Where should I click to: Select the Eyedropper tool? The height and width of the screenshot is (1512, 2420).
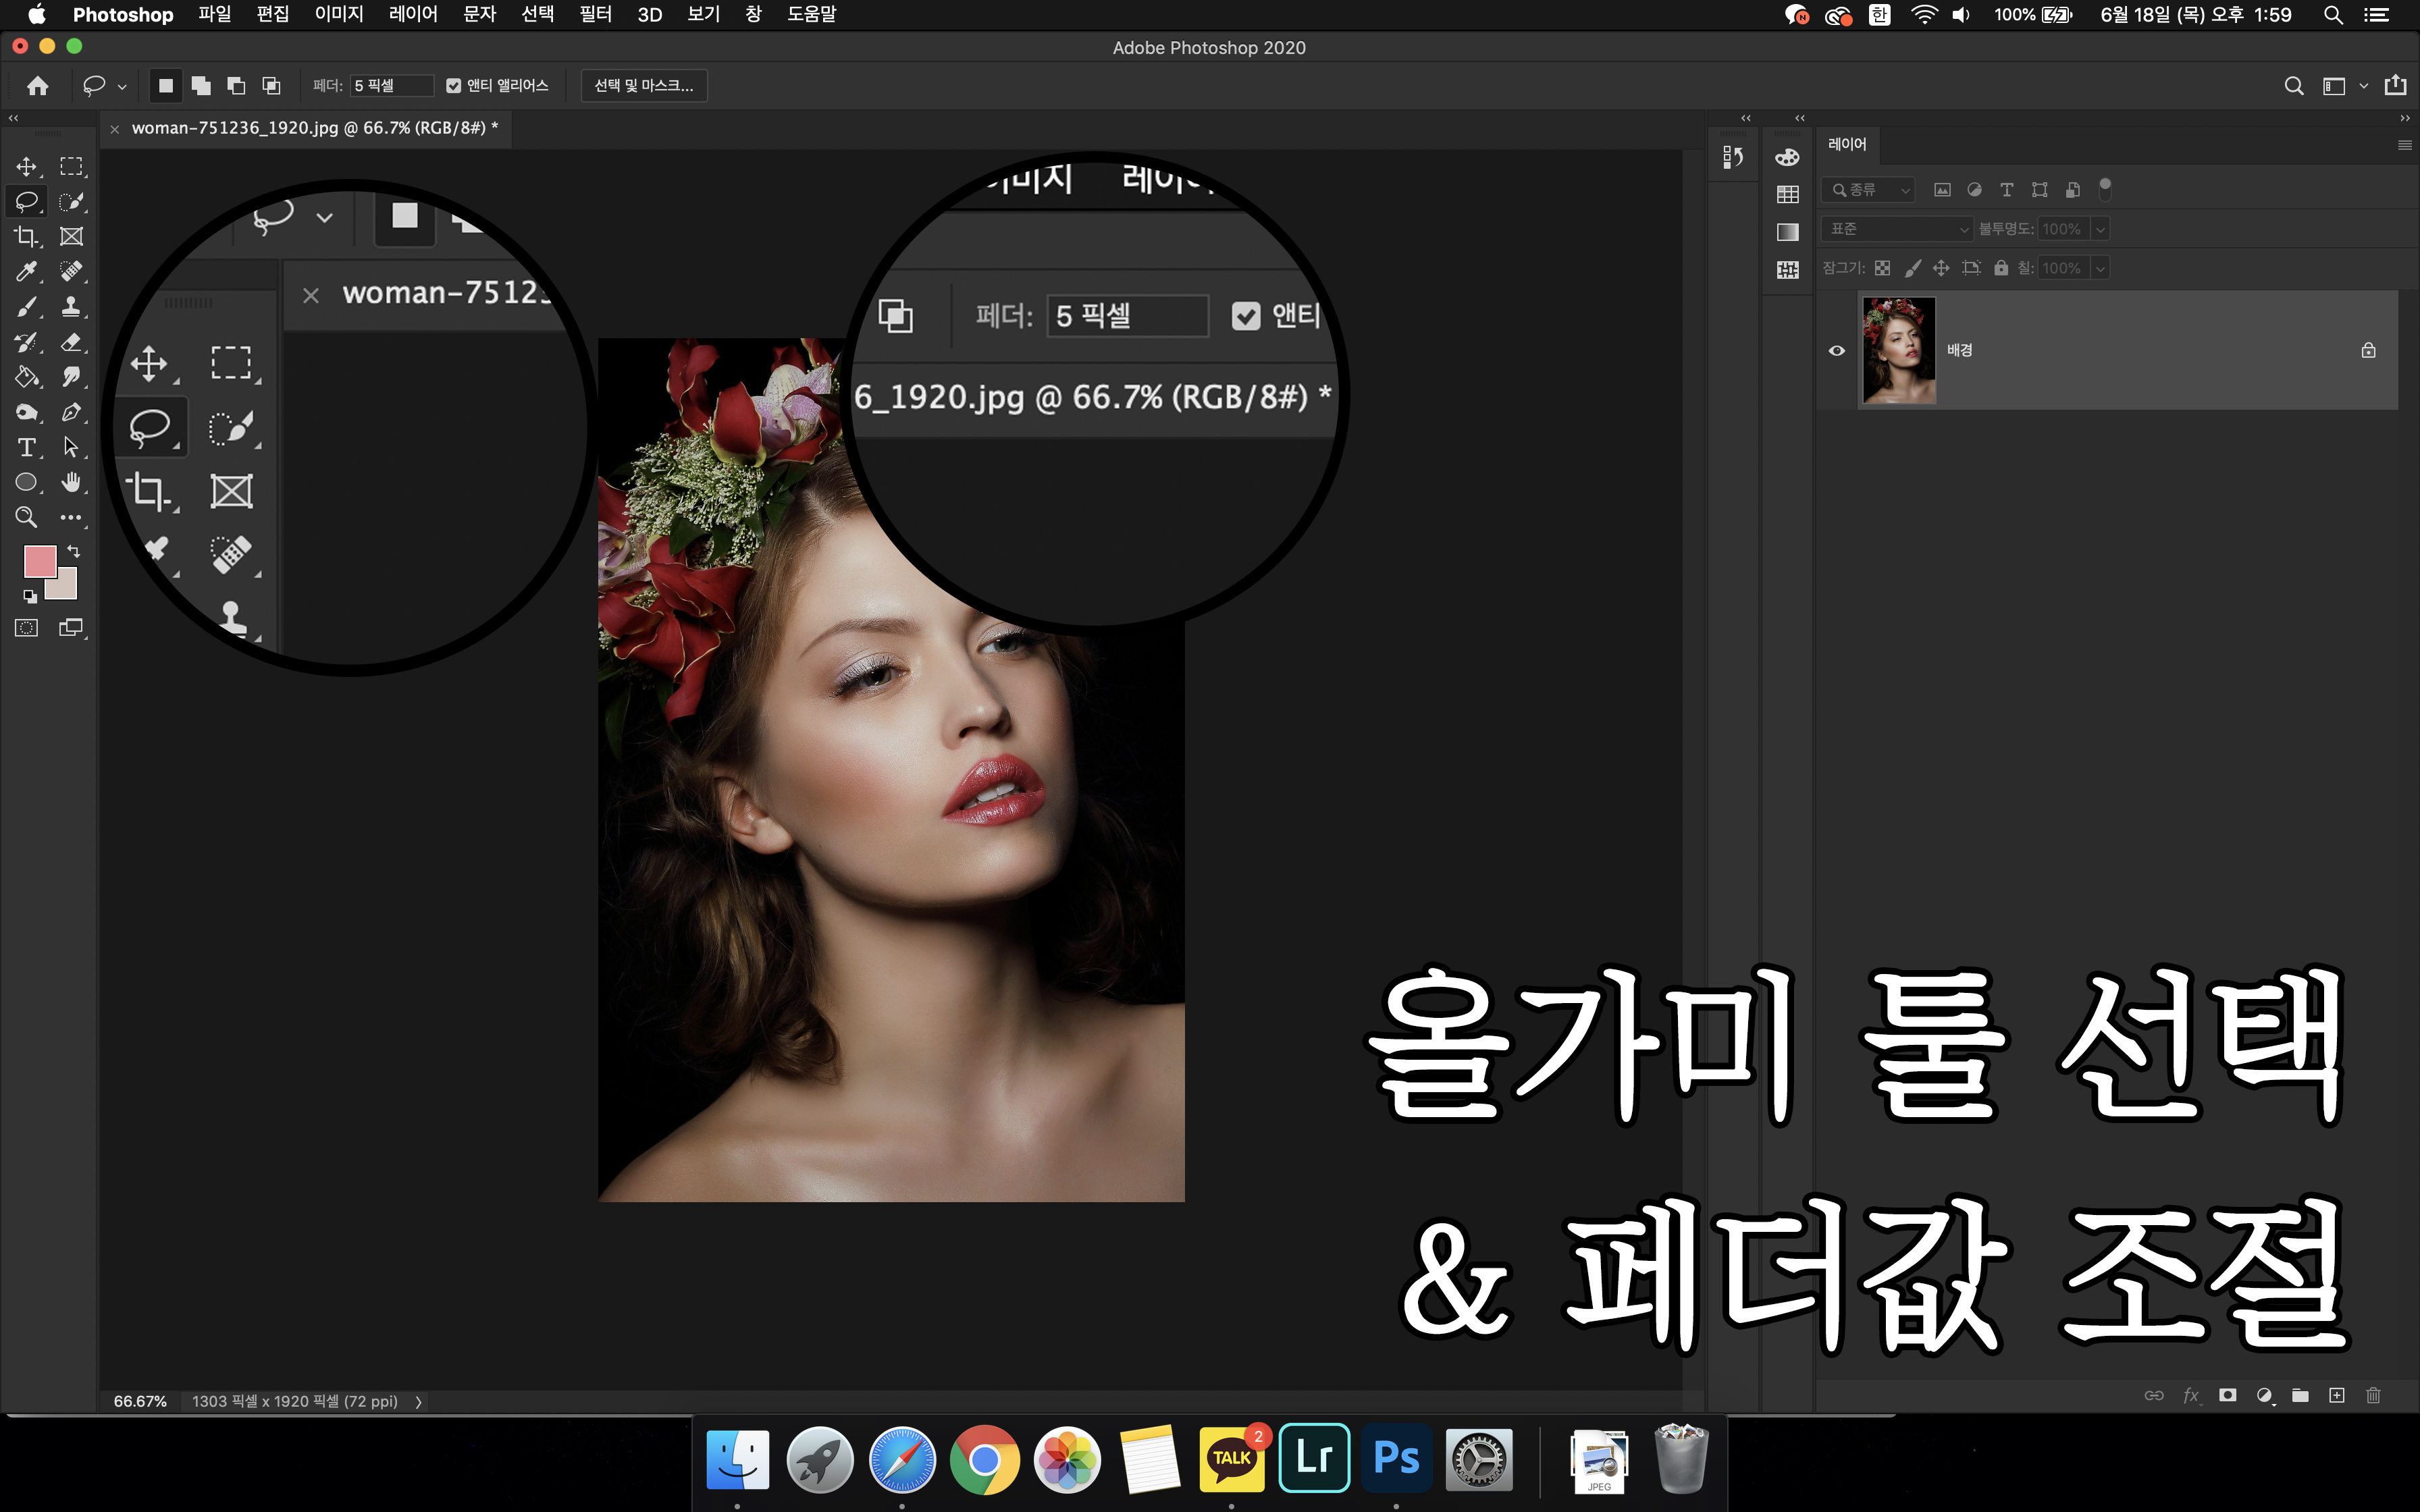click(x=26, y=272)
